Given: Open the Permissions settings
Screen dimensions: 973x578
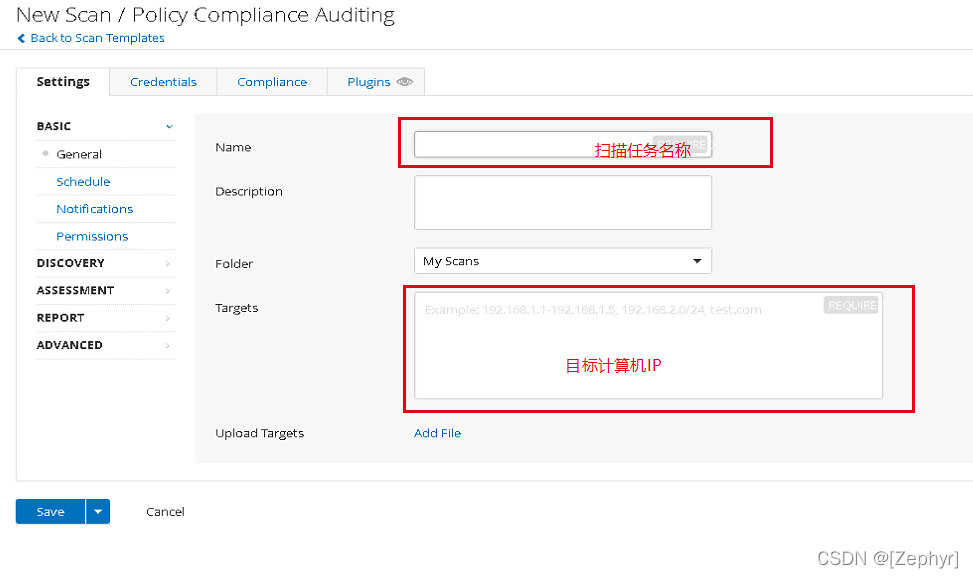Looking at the screenshot, I should pos(92,236).
